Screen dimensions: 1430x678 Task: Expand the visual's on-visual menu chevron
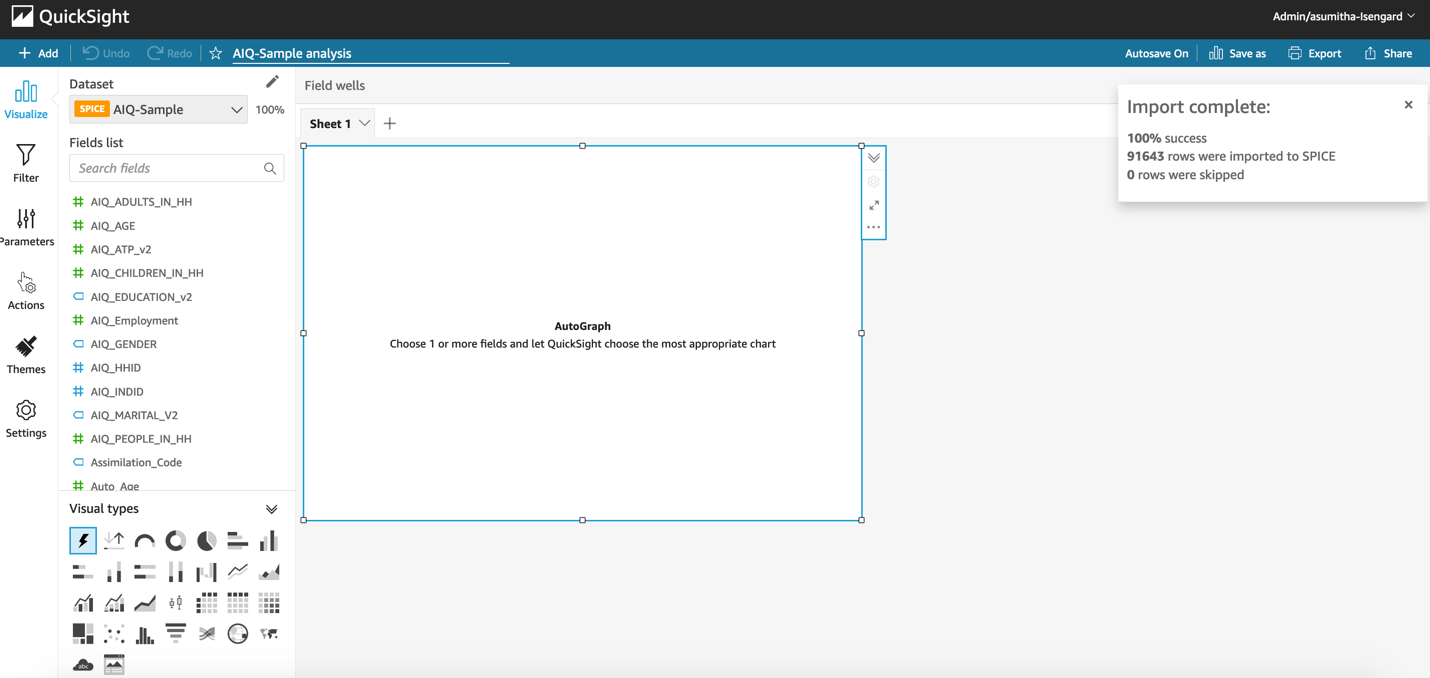click(874, 158)
